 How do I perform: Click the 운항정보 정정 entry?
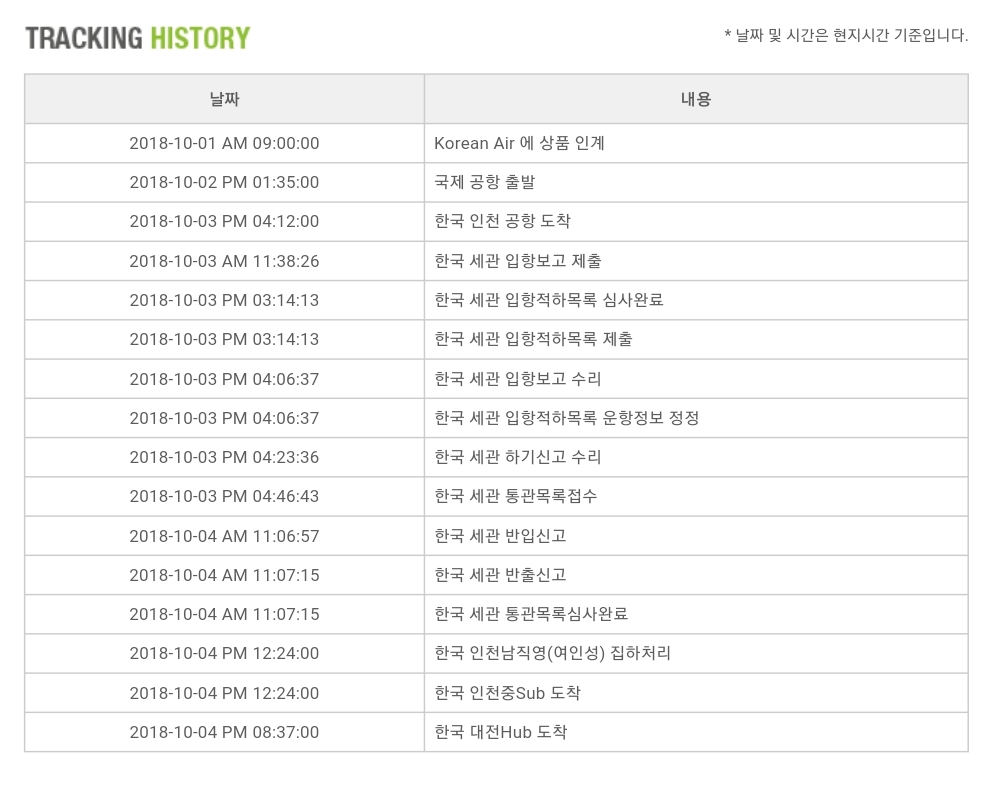pyautogui.click(x=566, y=418)
